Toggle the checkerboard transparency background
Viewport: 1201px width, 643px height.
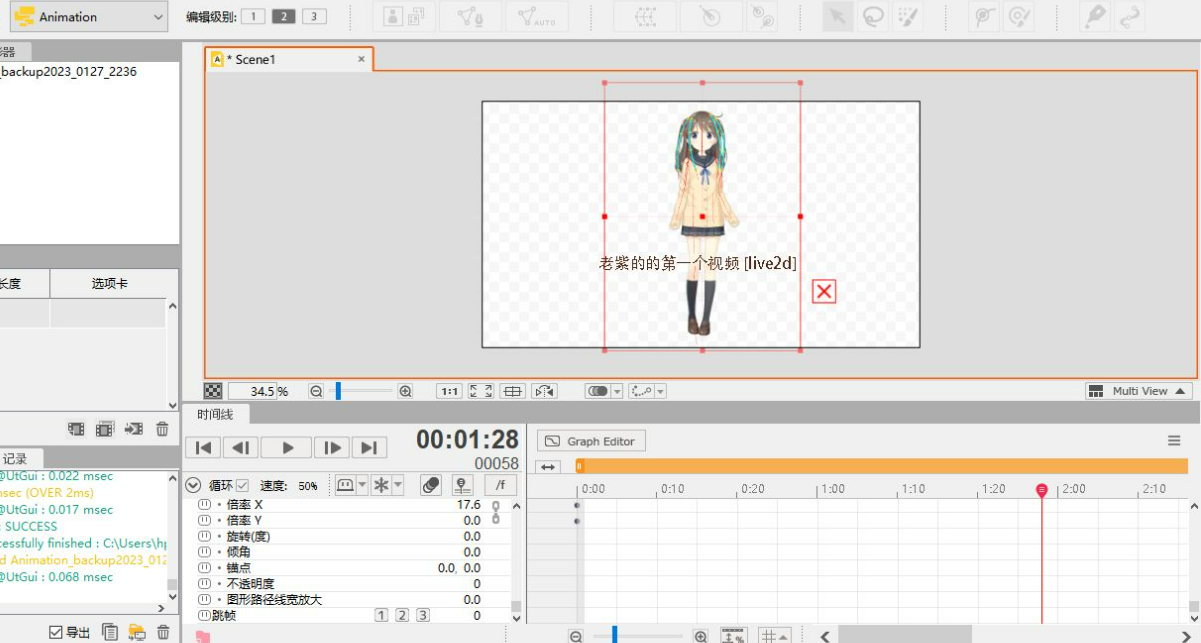click(x=213, y=392)
